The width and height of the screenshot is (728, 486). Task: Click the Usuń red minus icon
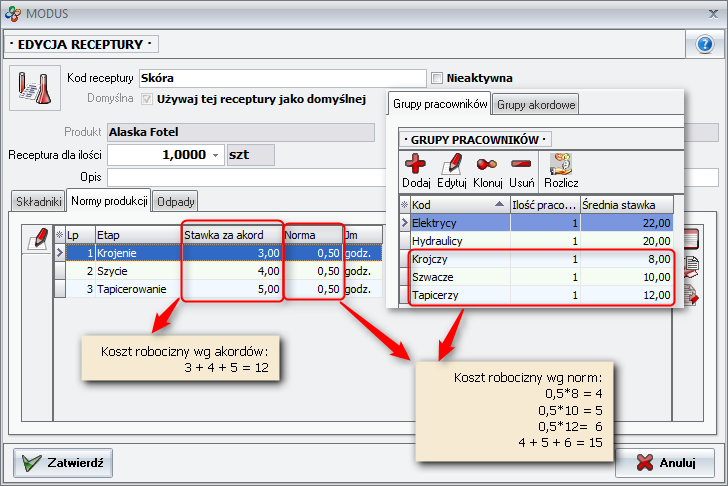[521, 165]
